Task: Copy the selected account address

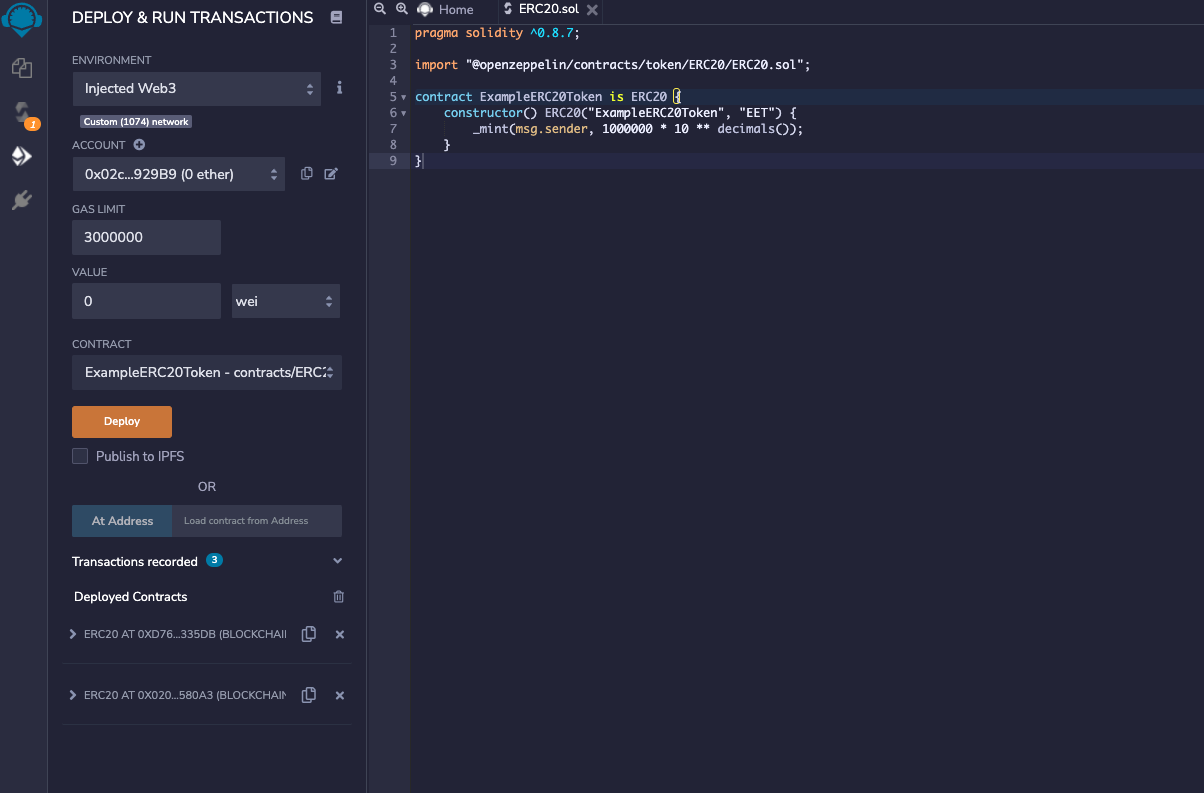Action: (307, 174)
